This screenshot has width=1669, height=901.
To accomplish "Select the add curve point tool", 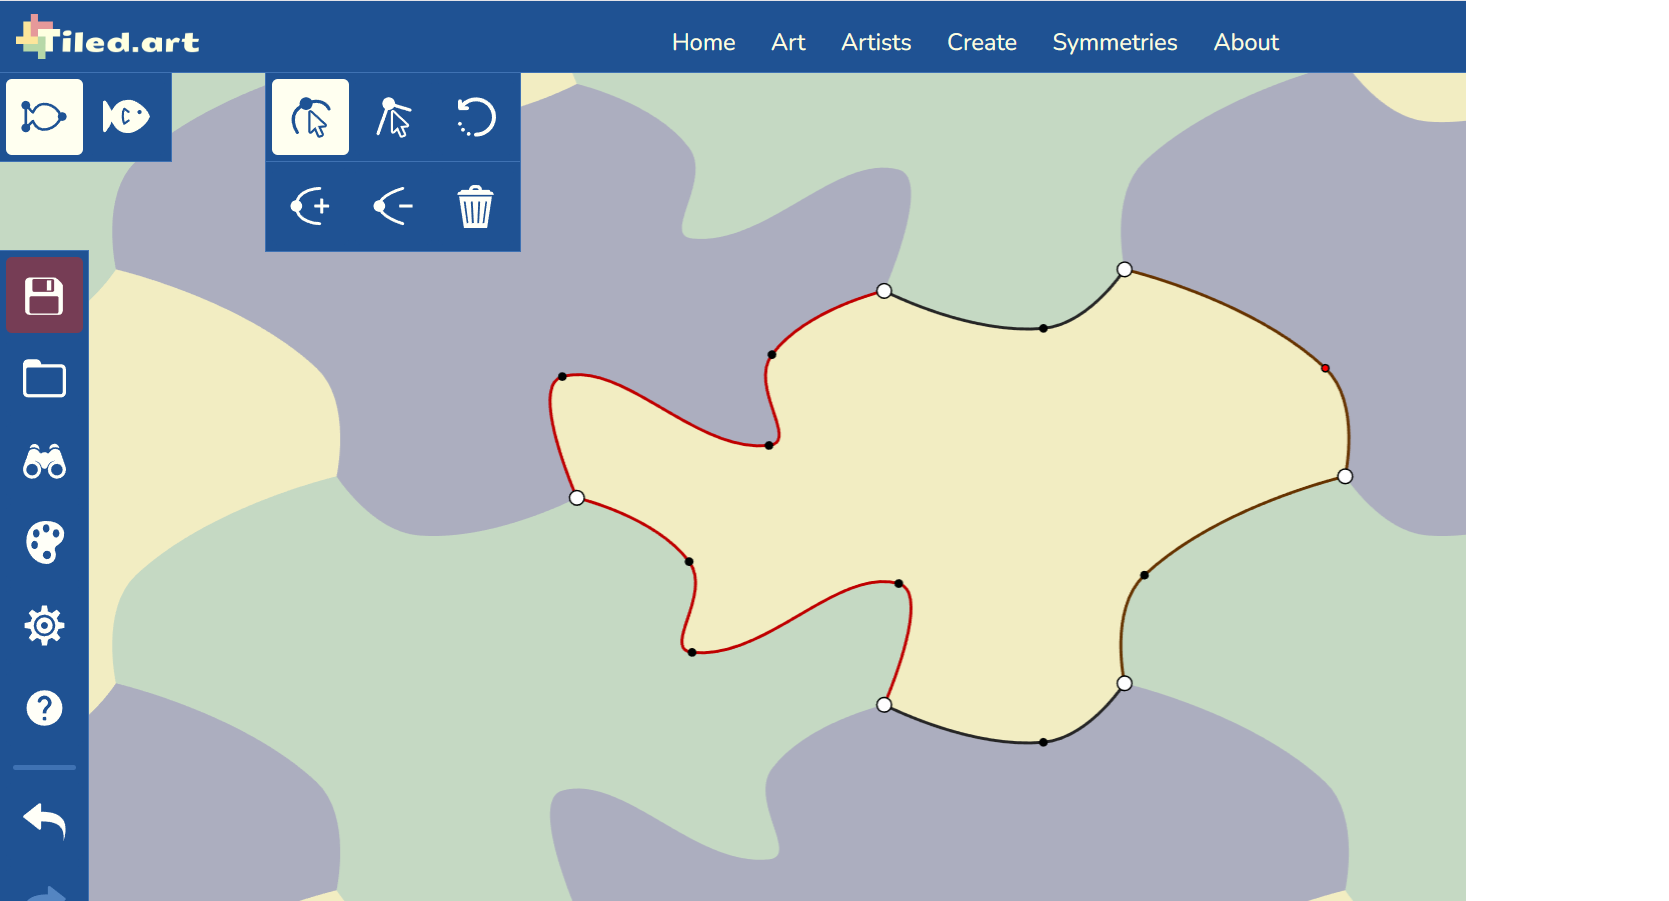I will (x=311, y=206).
